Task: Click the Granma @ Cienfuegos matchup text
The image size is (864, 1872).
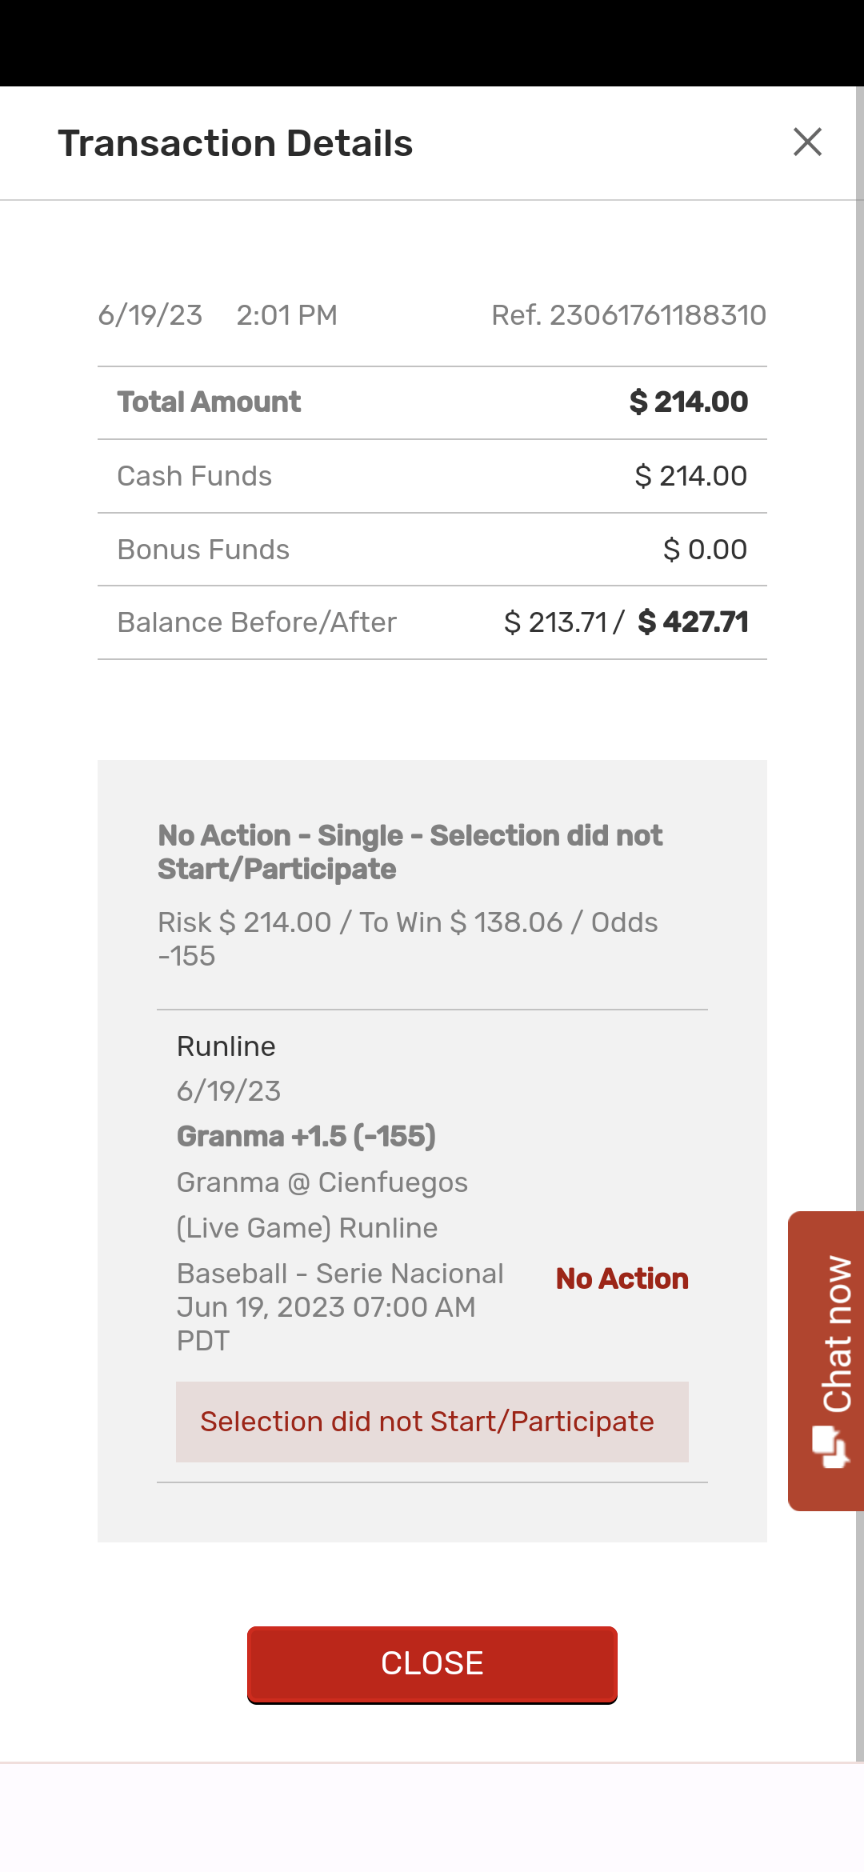Action: (322, 1182)
